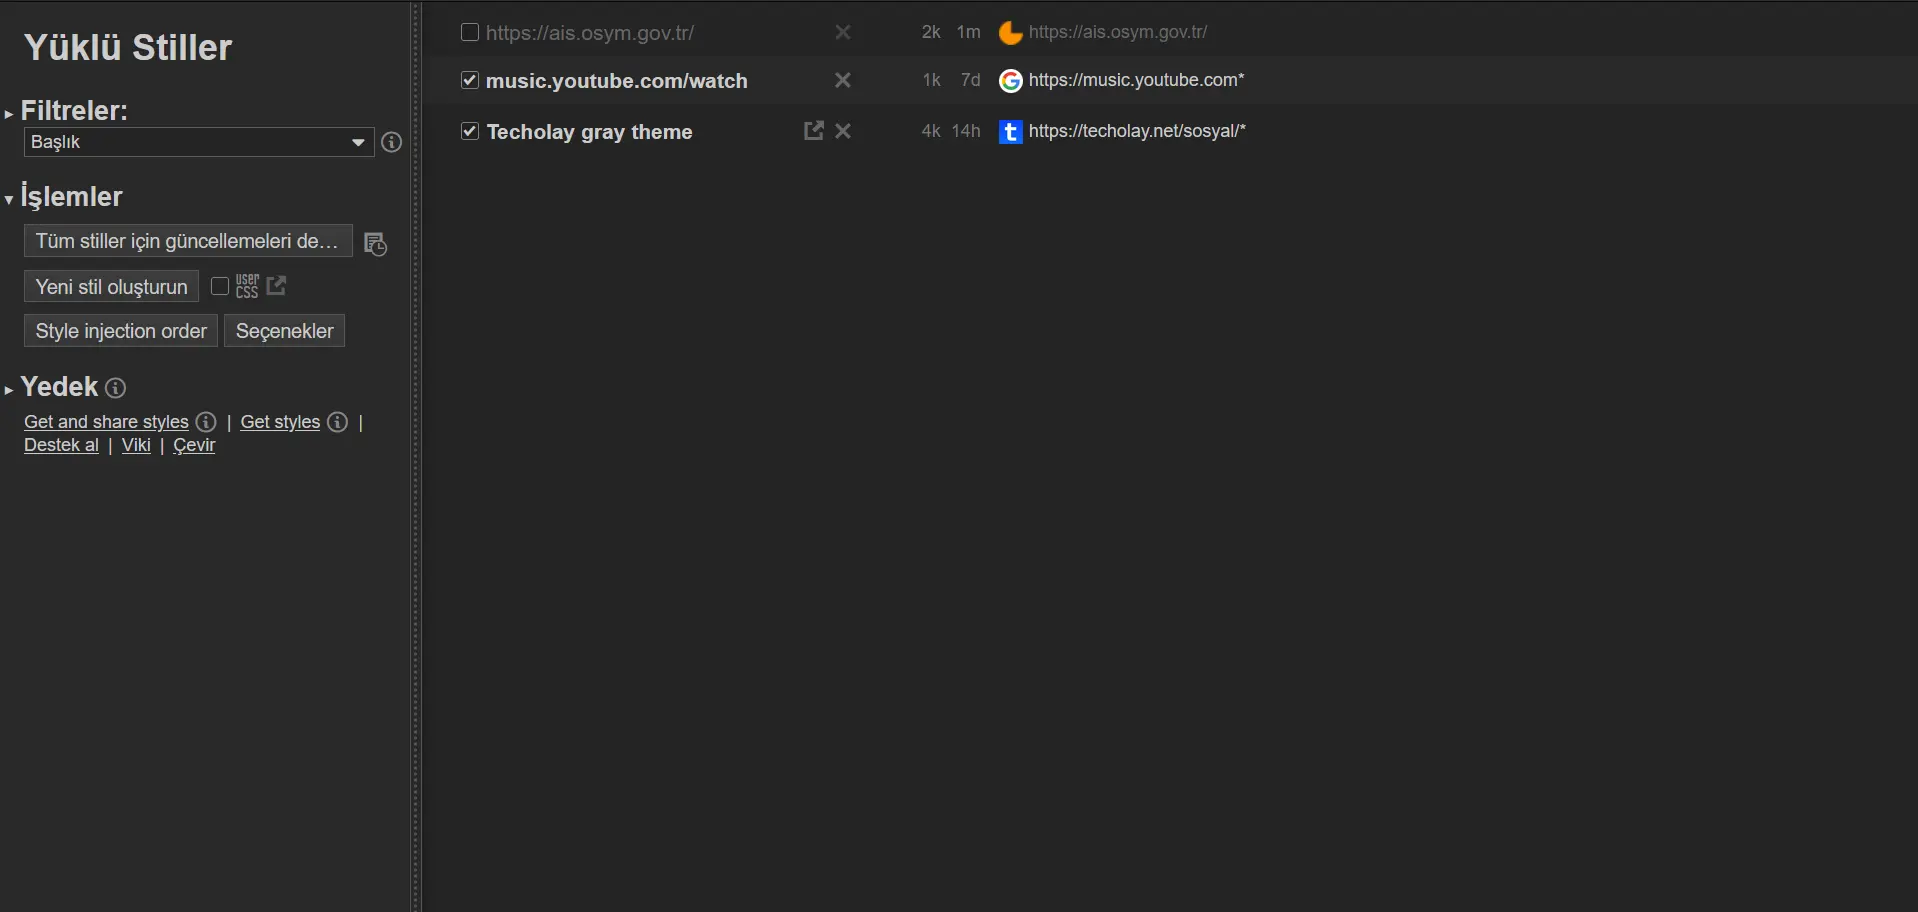Collapse the İşlemler section
1918x912 pixels.
click(64, 196)
